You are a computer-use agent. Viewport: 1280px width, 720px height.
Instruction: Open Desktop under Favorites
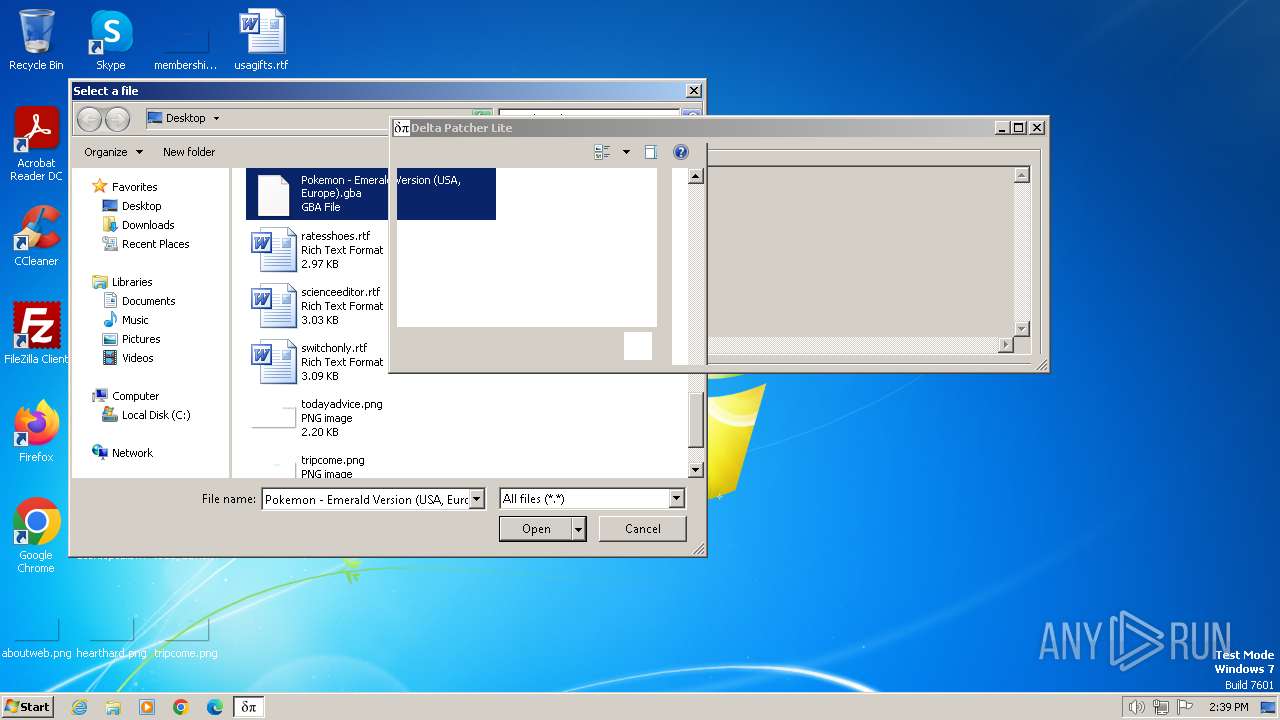pos(141,206)
